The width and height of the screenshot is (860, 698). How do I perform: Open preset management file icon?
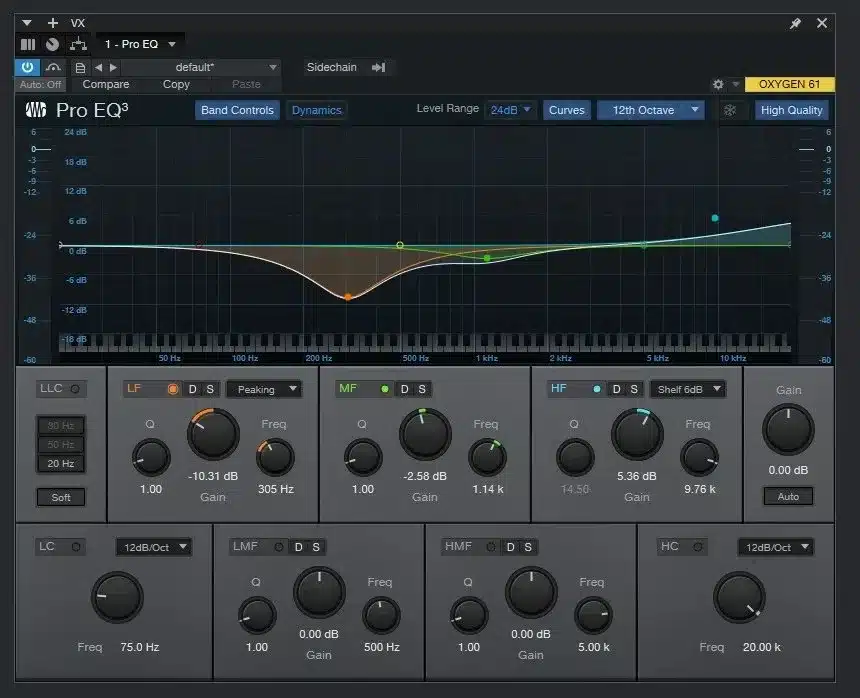(x=80, y=67)
